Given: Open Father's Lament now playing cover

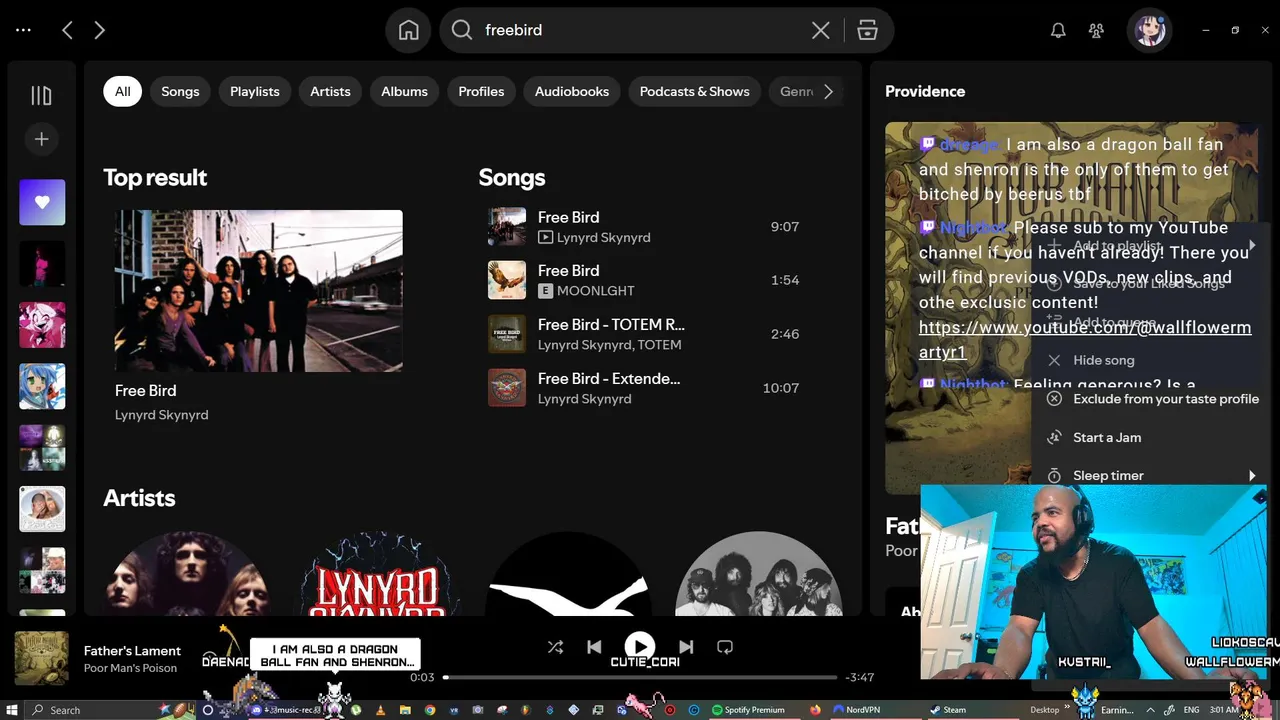Looking at the screenshot, I should (42, 658).
